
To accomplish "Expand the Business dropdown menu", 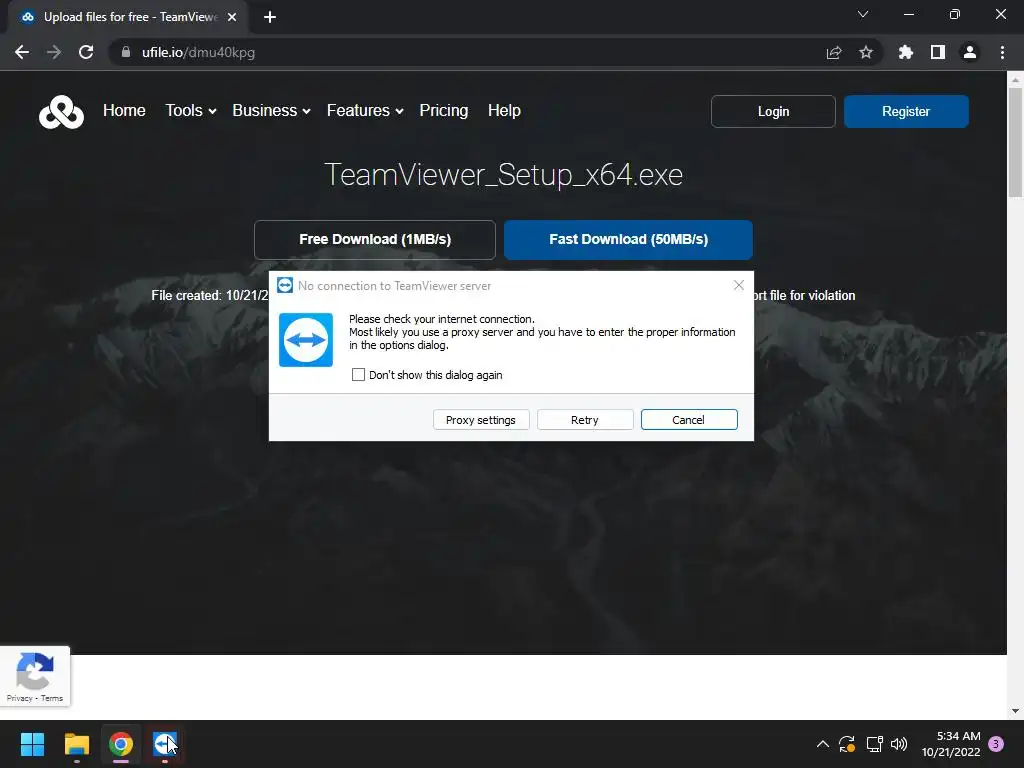I will pos(271,111).
